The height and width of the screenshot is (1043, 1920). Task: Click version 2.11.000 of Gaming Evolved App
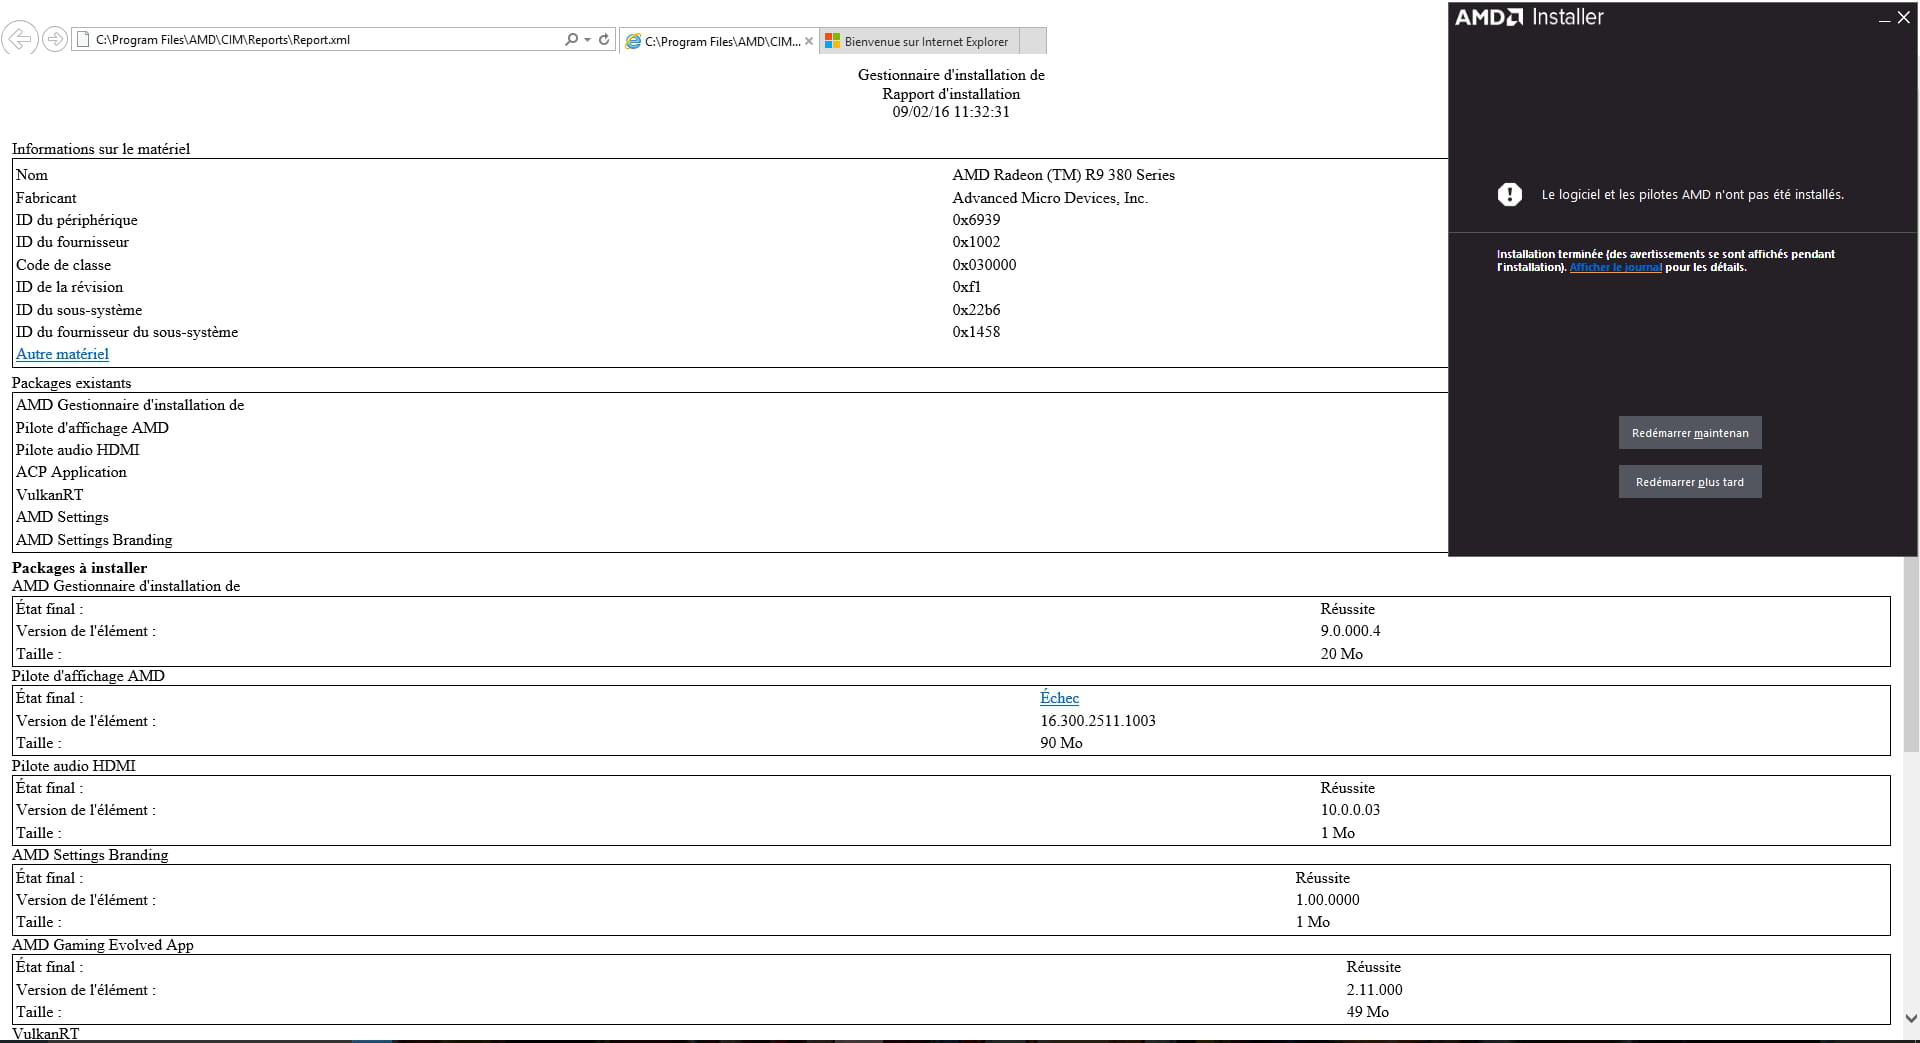(1374, 990)
